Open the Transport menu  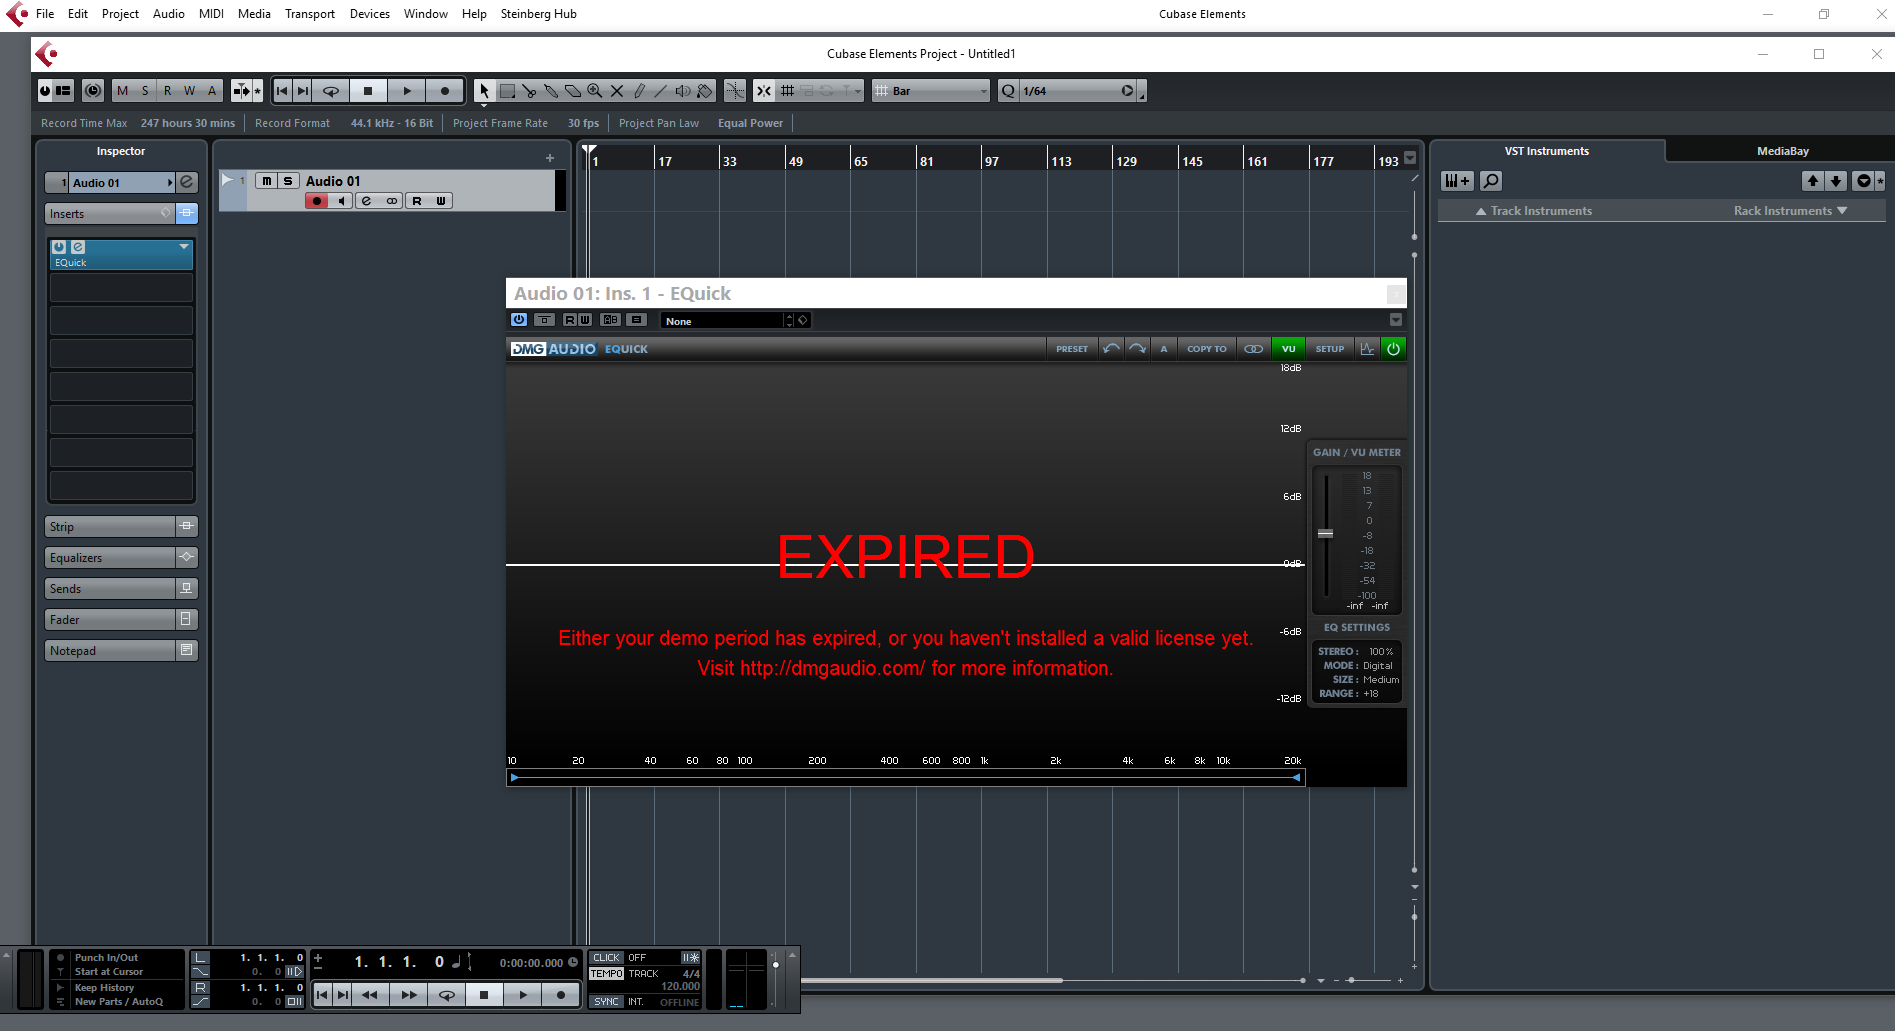pyautogui.click(x=310, y=14)
